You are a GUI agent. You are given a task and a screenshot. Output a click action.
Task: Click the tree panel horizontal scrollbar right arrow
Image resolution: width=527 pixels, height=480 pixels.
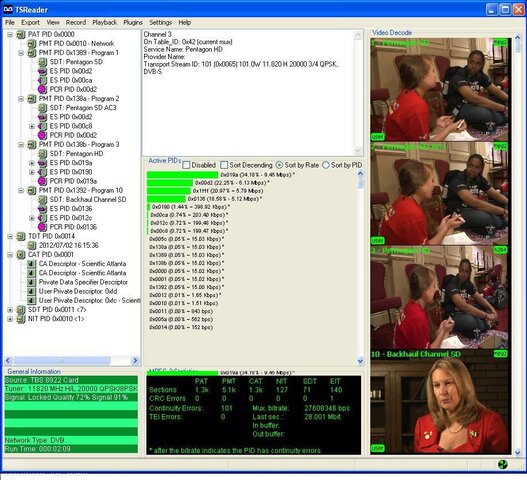[x=135, y=361]
